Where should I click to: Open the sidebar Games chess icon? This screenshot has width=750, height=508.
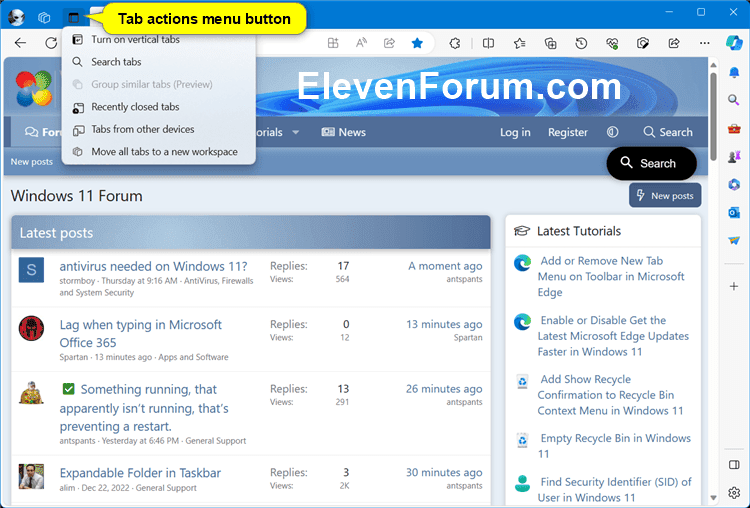click(734, 156)
